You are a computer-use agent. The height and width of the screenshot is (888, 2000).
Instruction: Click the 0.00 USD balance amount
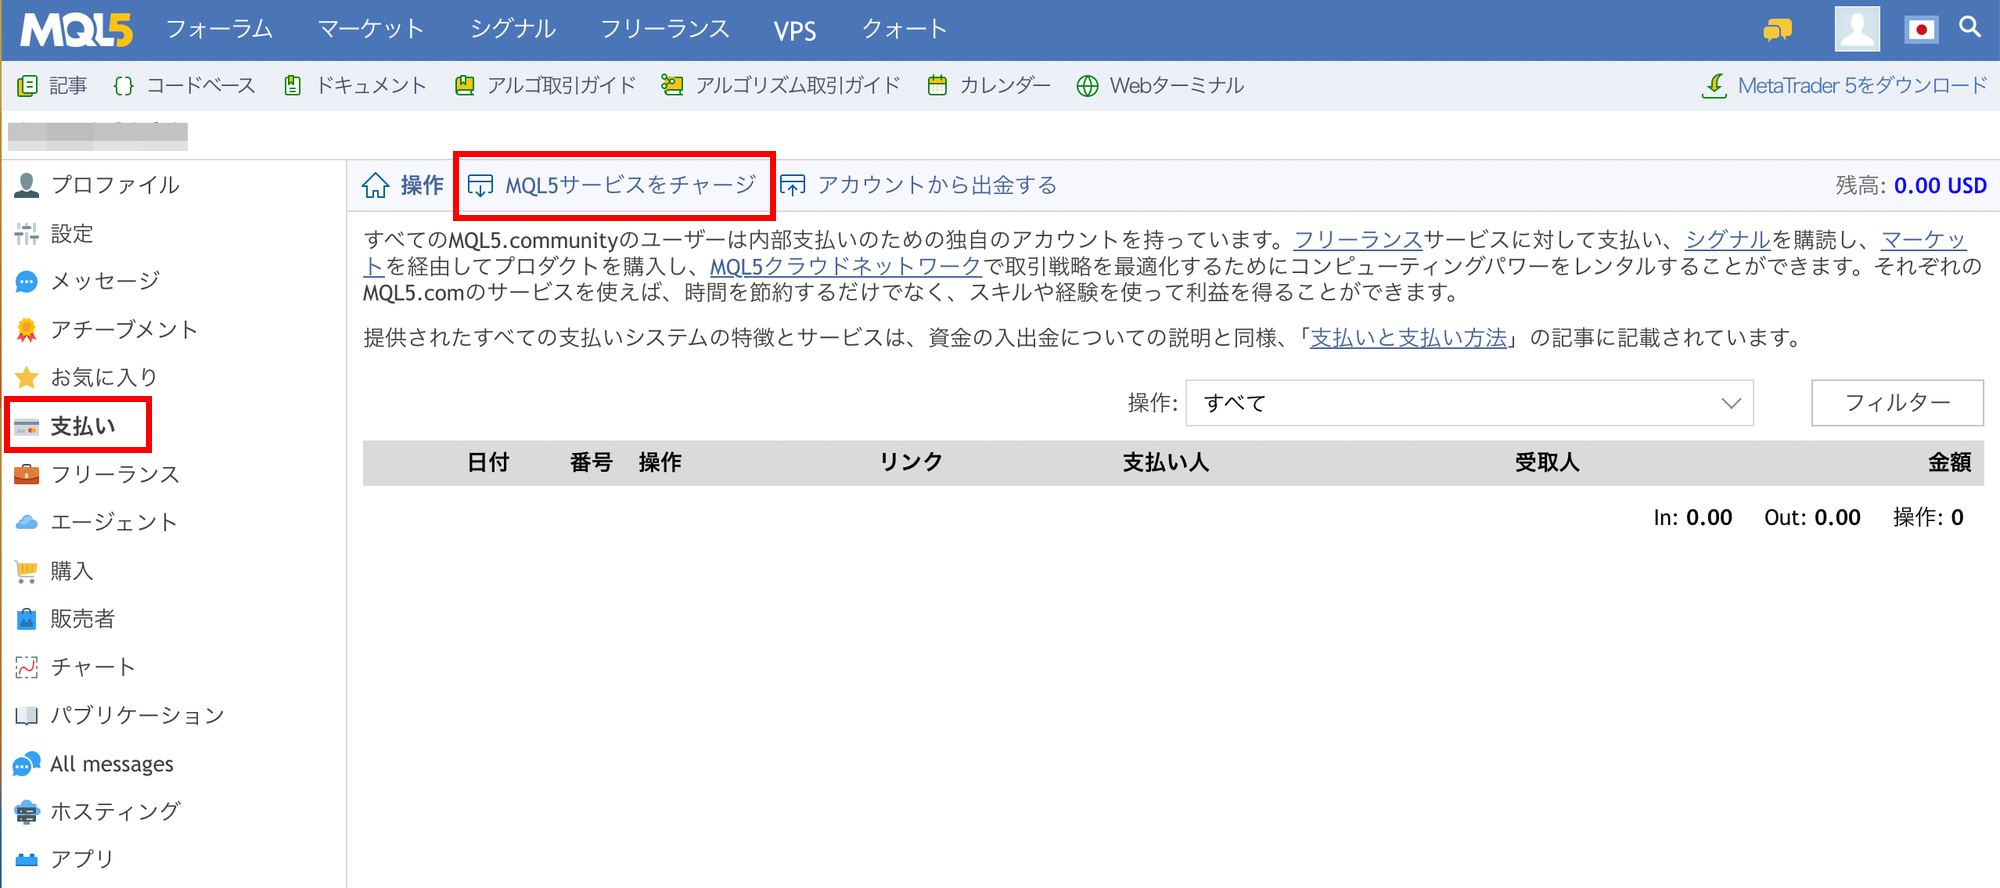1940,186
